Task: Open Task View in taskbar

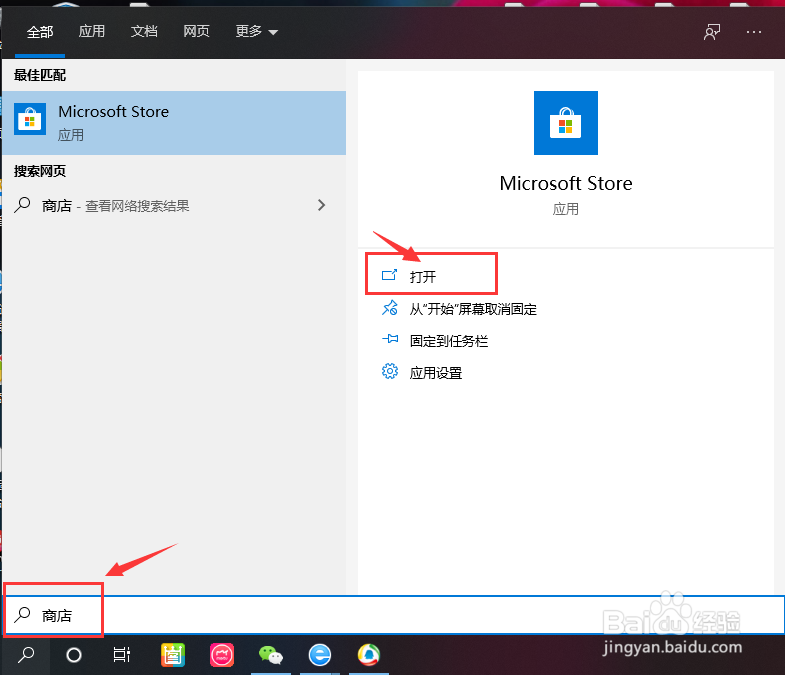Action: (122, 654)
